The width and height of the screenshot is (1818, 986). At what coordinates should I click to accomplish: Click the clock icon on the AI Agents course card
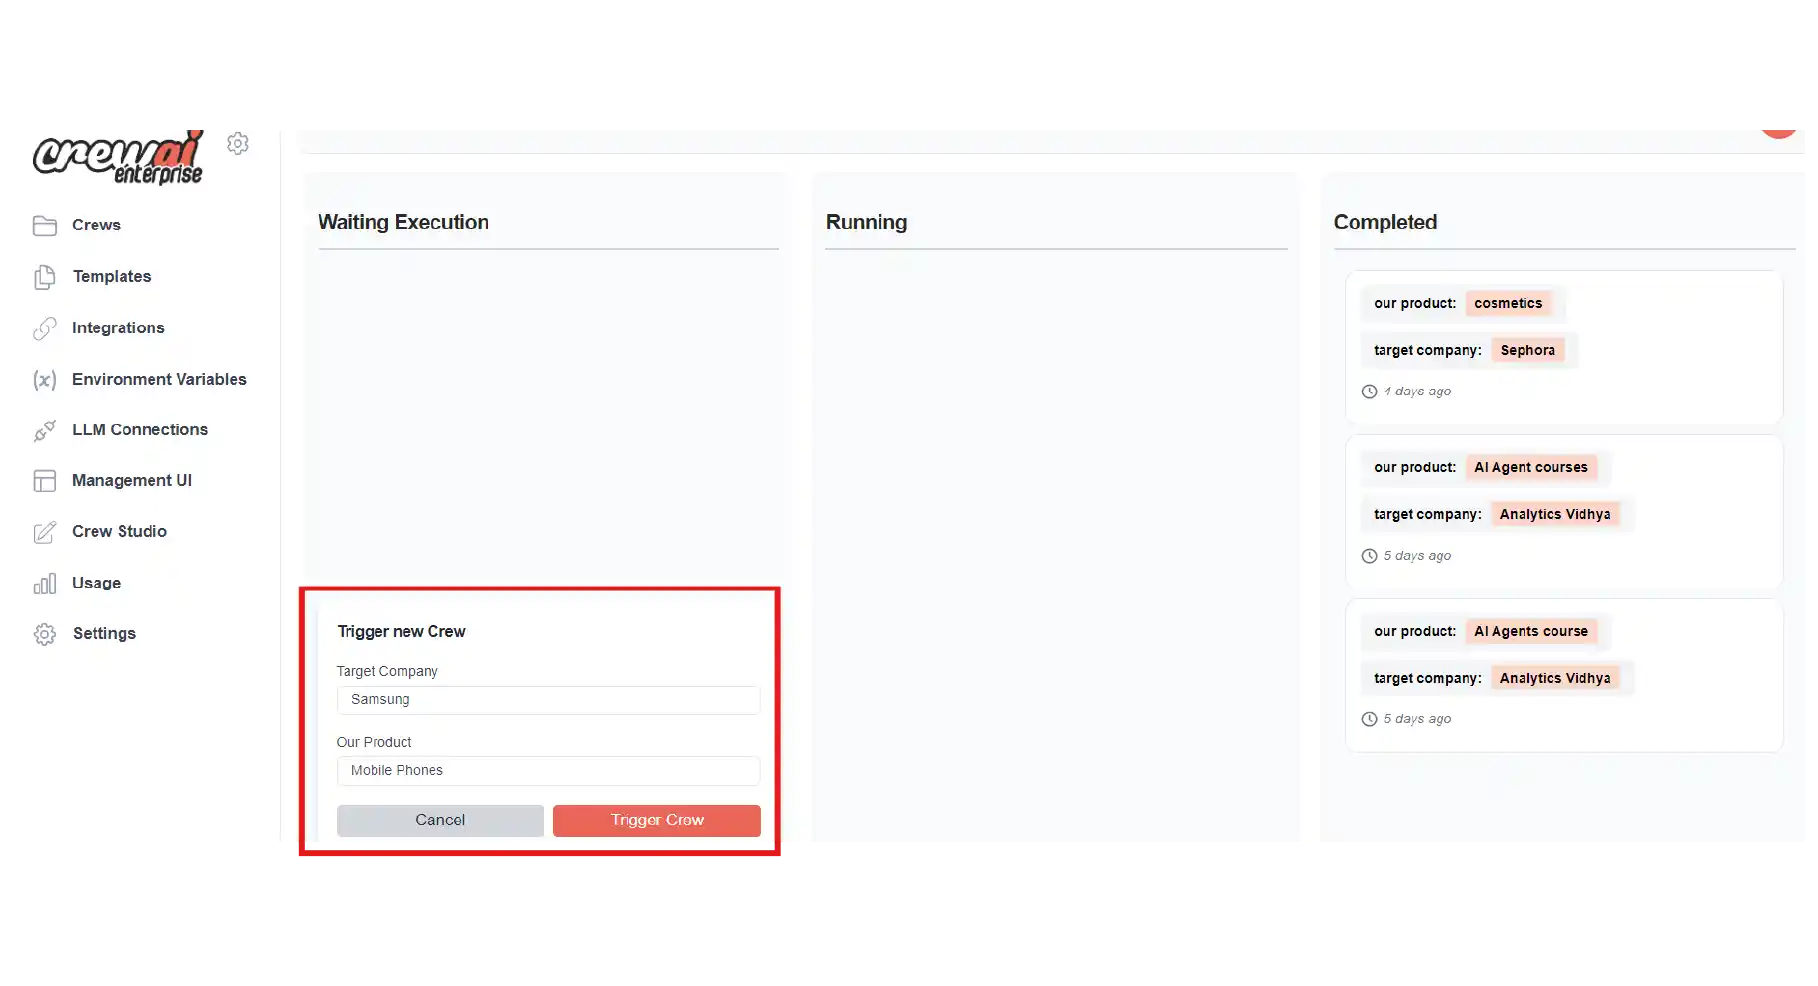(x=1370, y=719)
